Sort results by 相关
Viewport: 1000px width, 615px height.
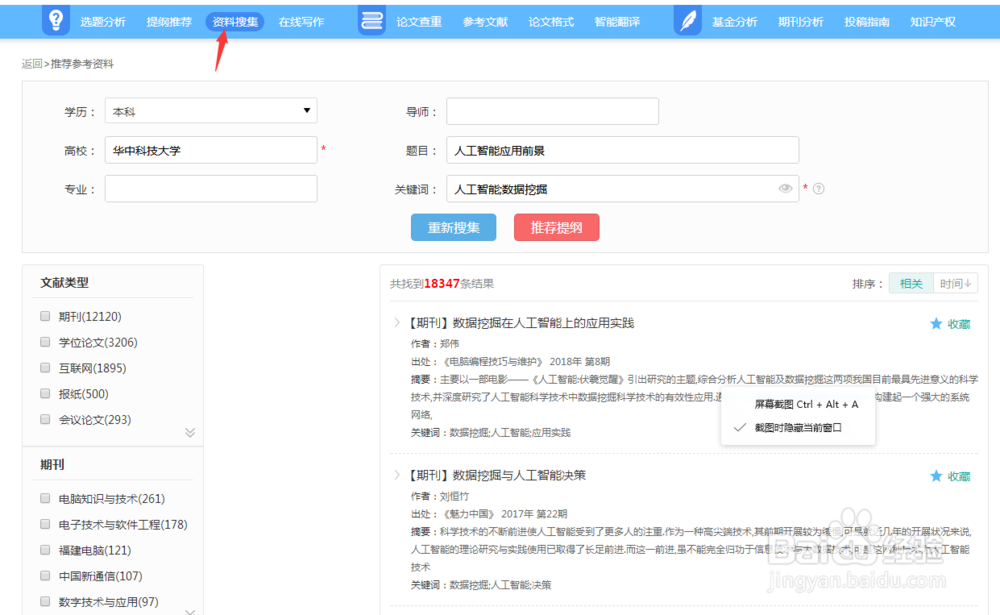(911, 283)
